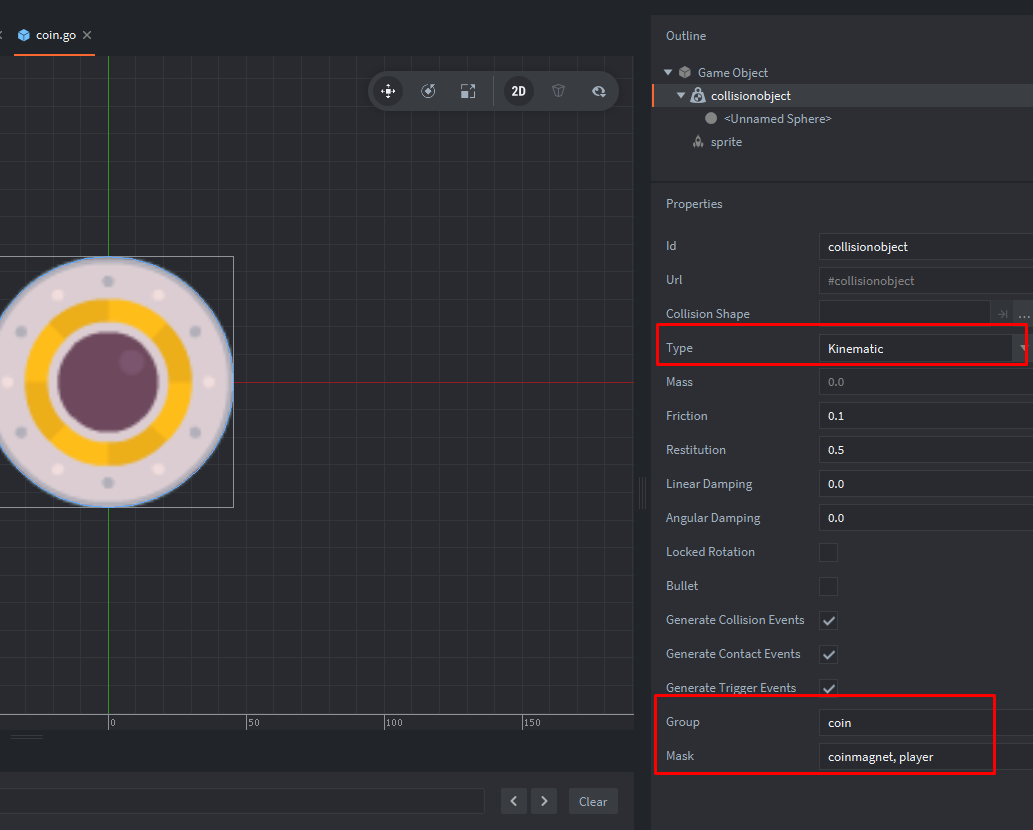Click the Linear Damping label
Viewport: 1033px width, 830px height.
[709, 484]
